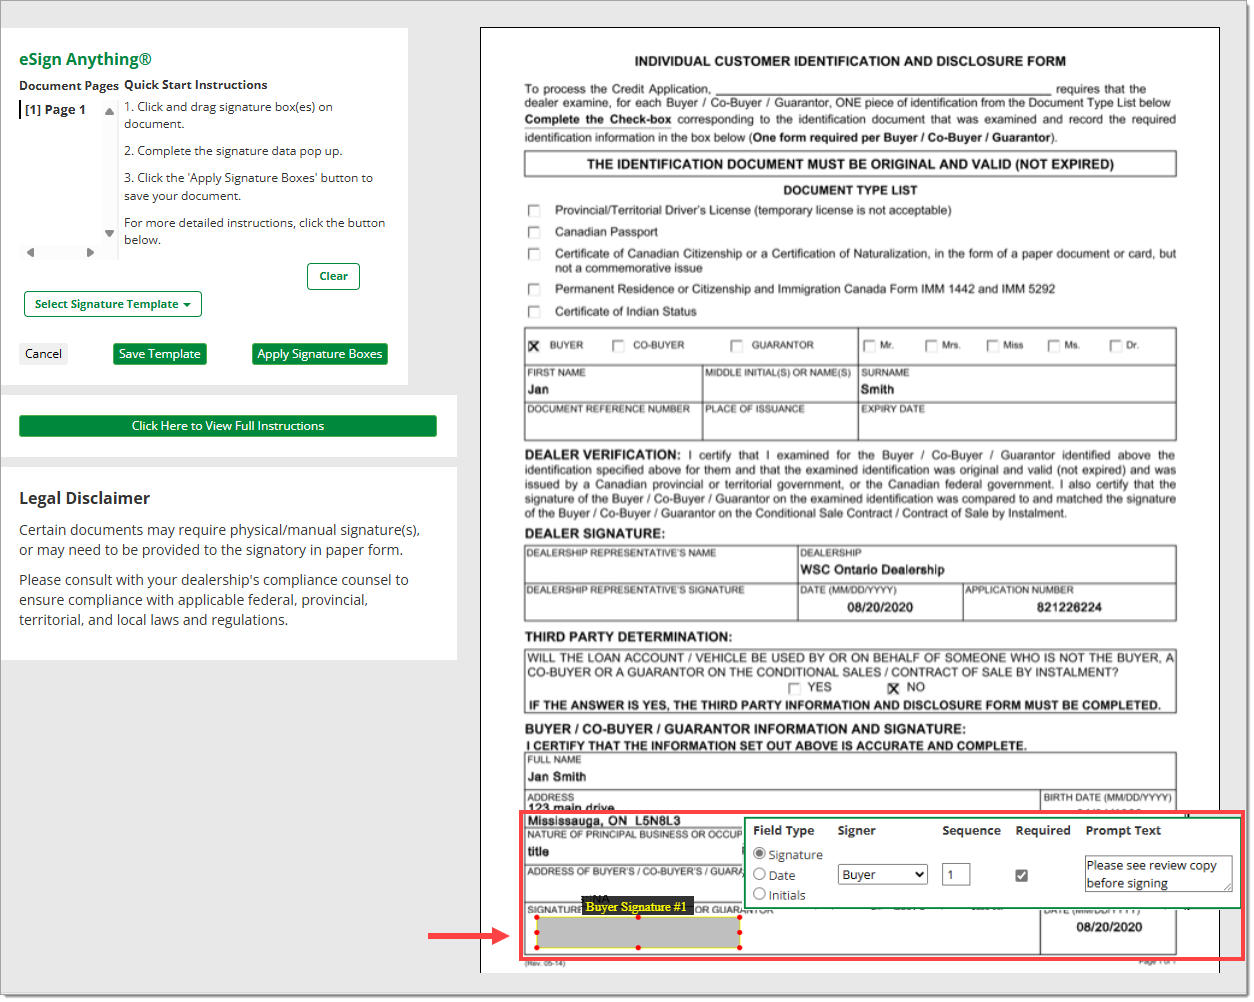Check the Certificate of Indian Status checkbox
The height and width of the screenshot is (1002, 1254).
pos(534,312)
